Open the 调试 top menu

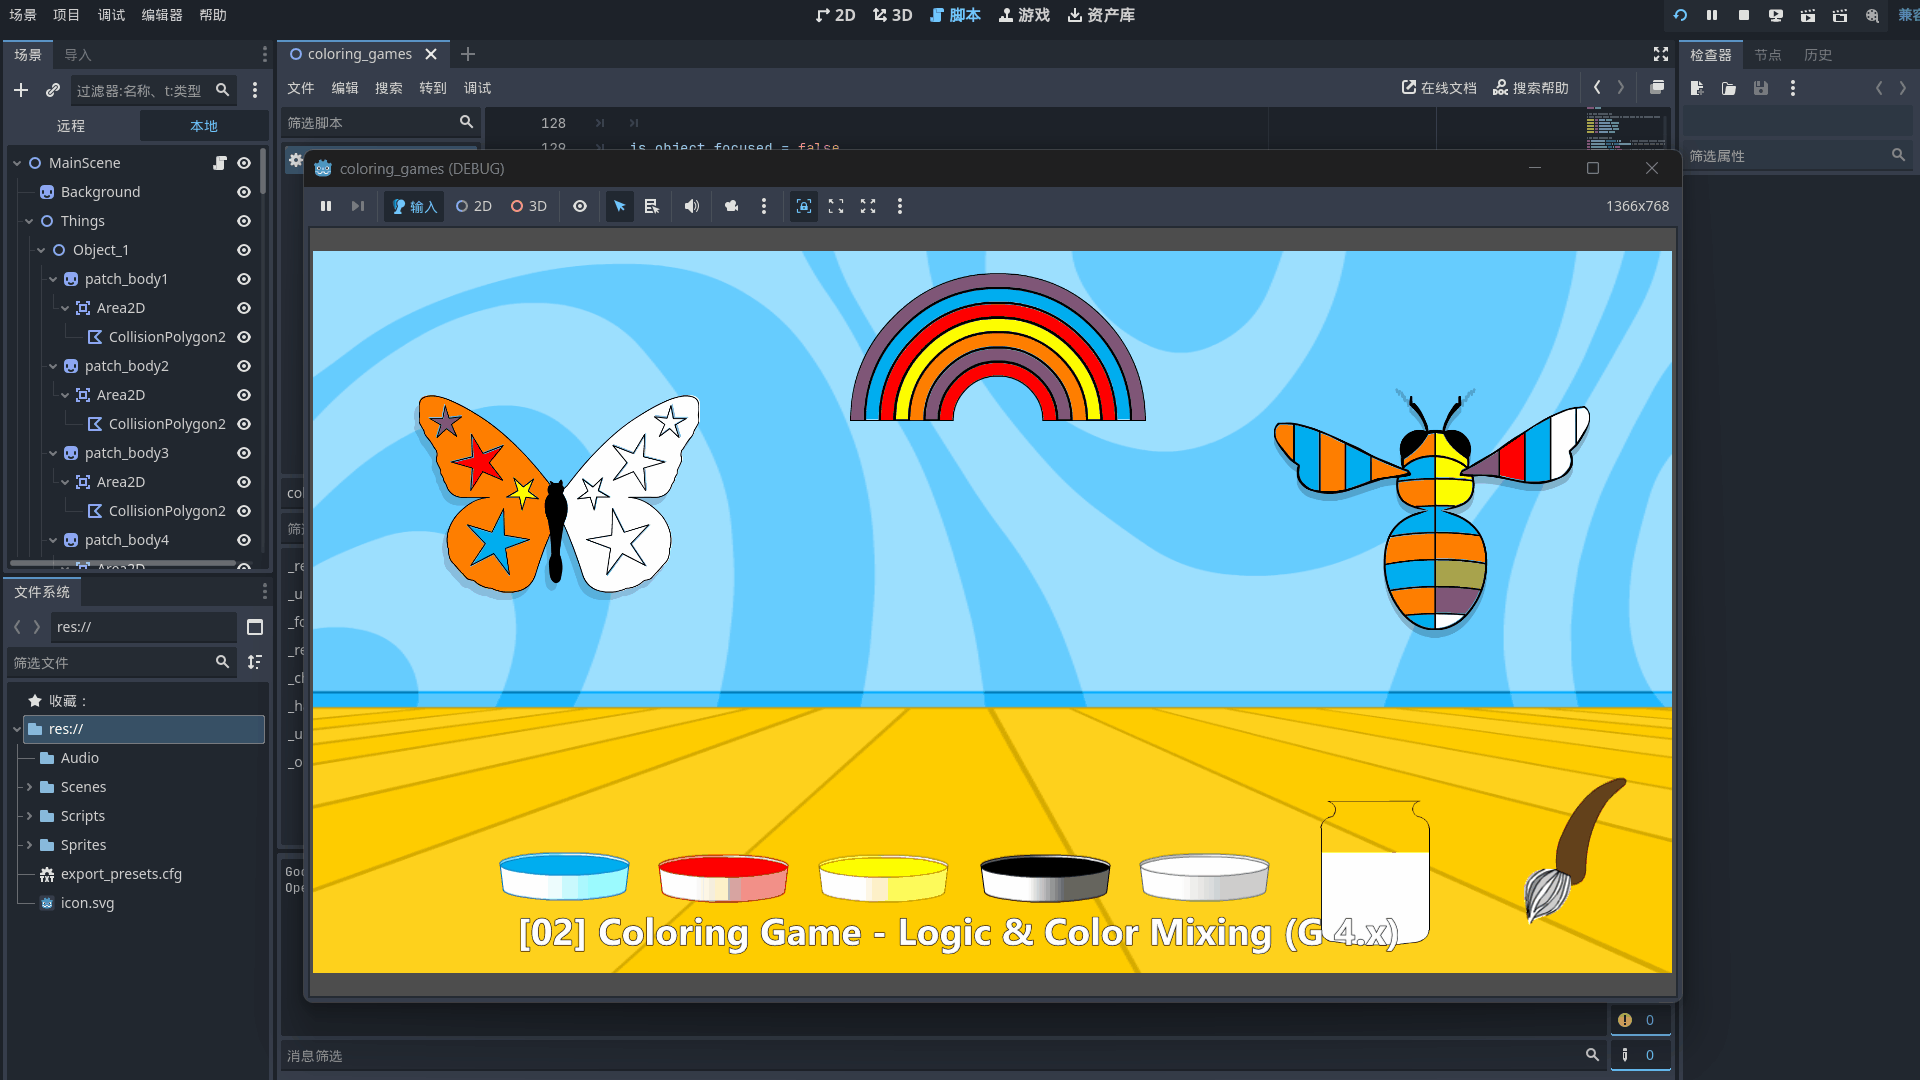click(x=111, y=15)
